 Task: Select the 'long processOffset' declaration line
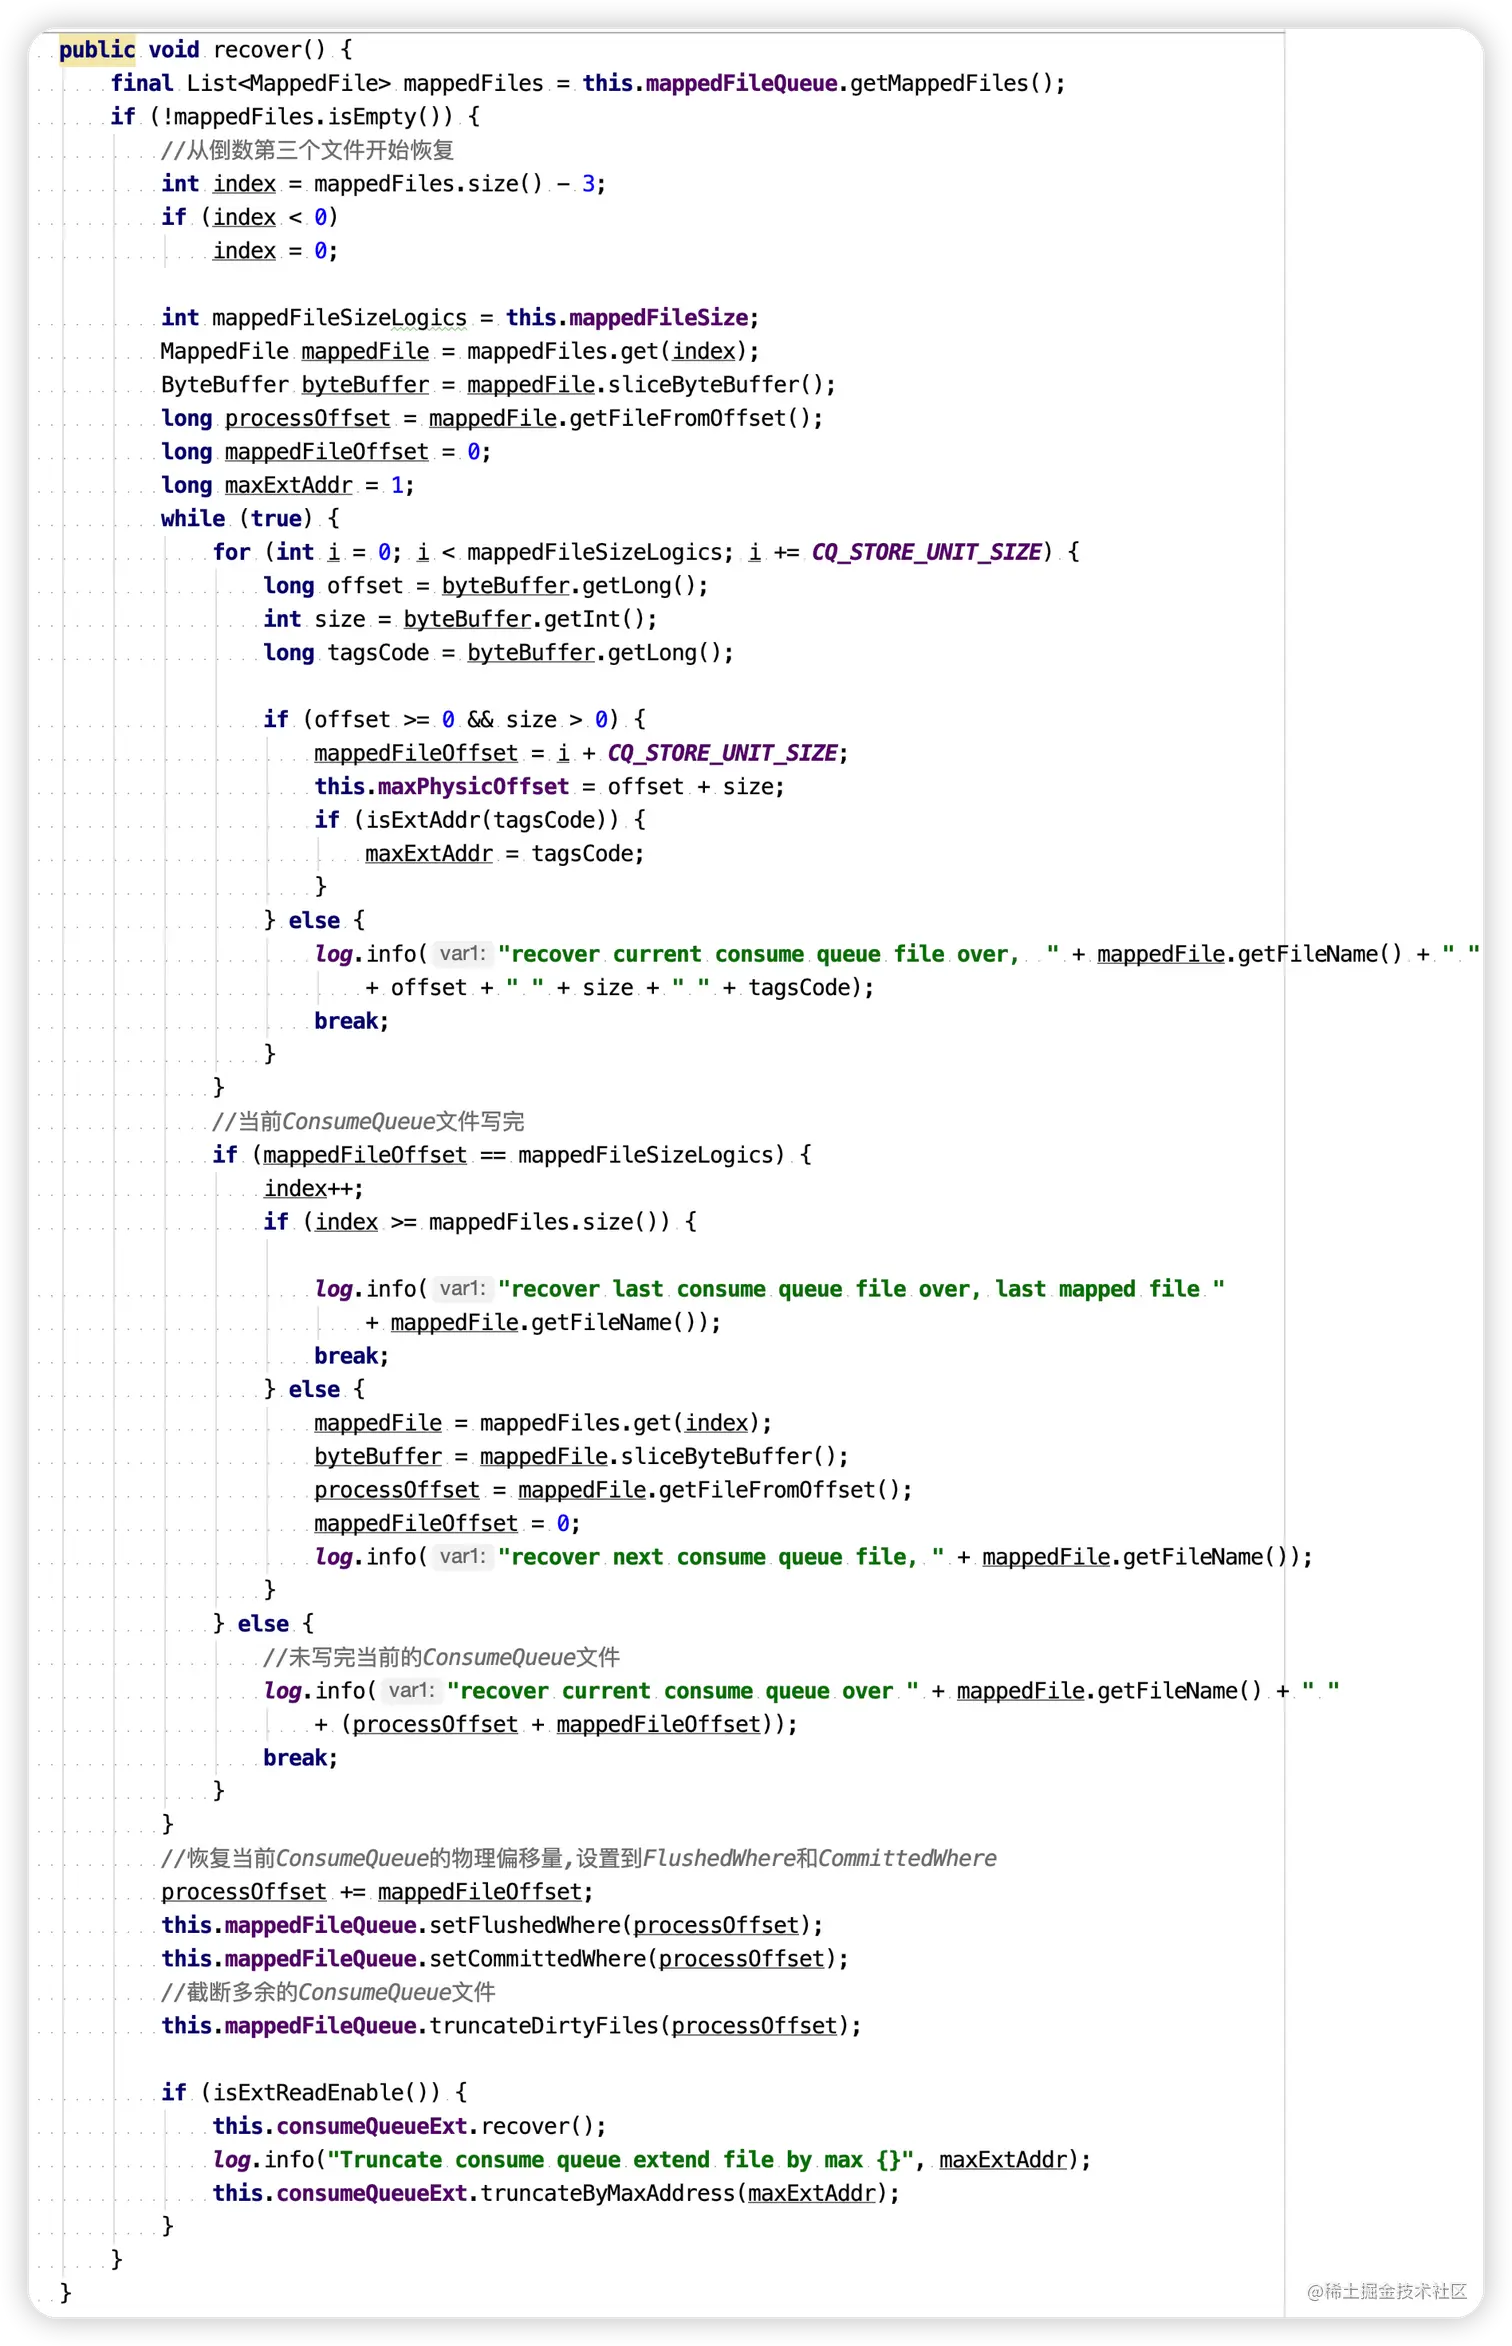[x=492, y=418]
